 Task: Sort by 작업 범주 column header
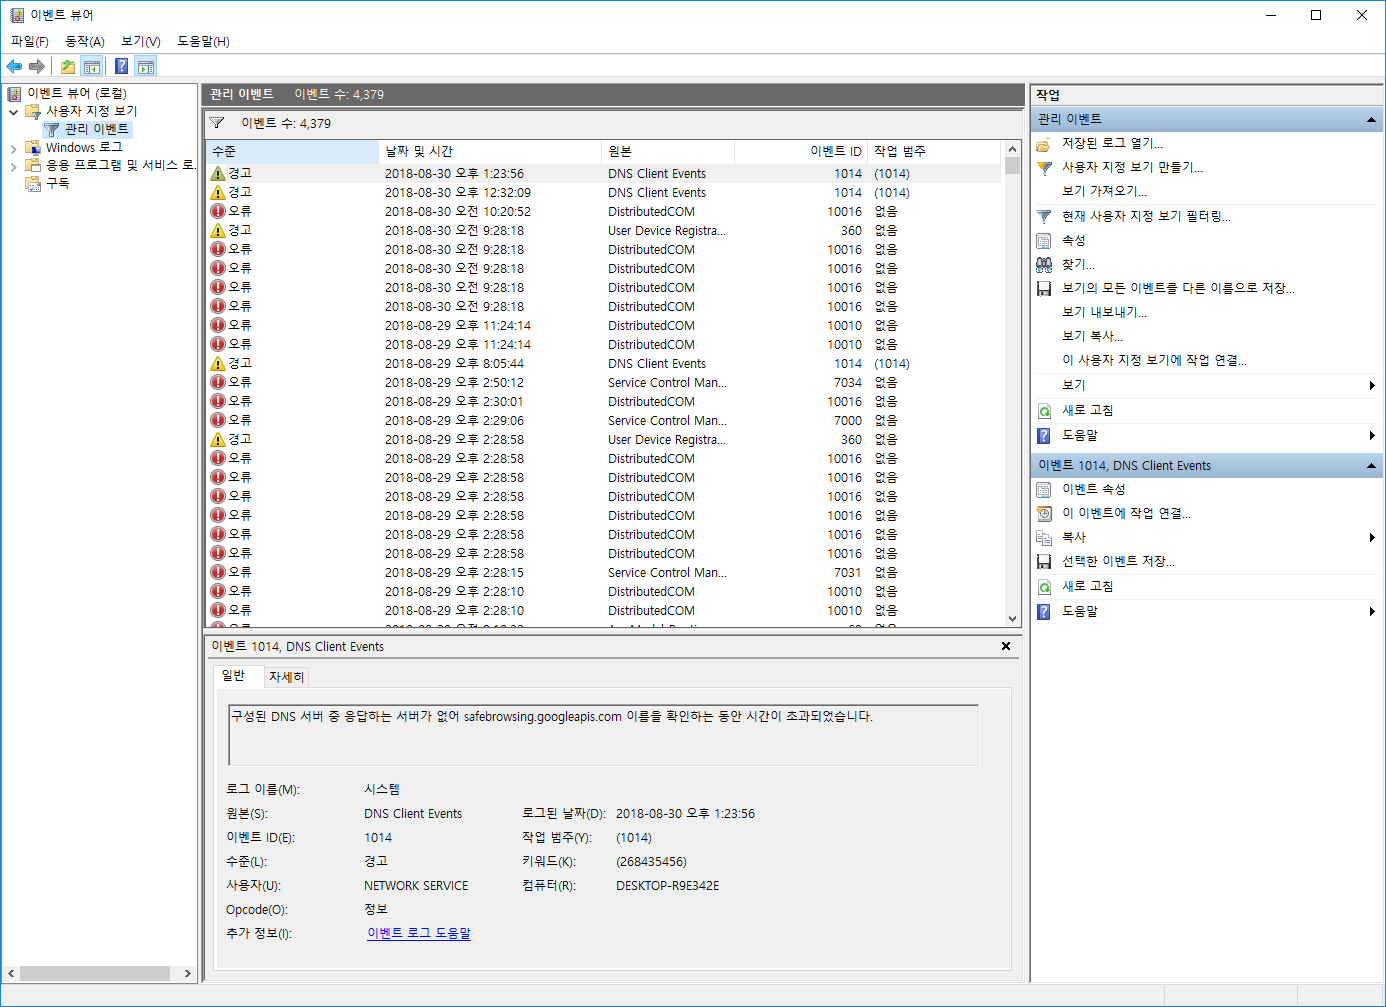coord(933,151)
